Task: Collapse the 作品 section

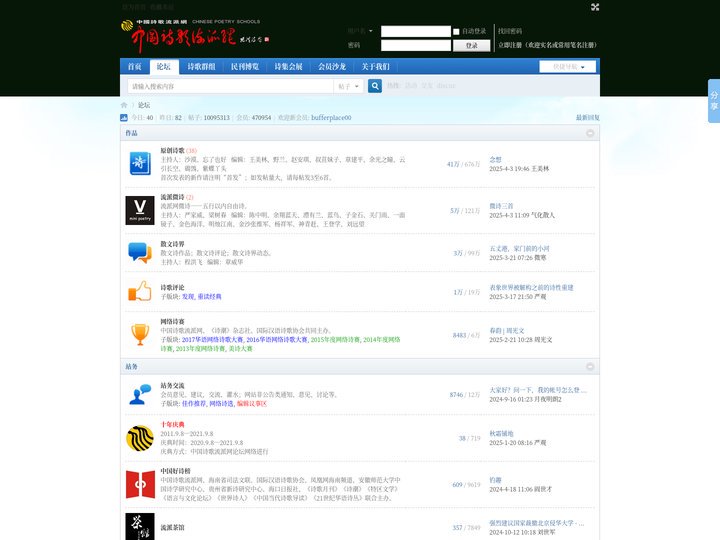Action: click(x=590, y=133)
